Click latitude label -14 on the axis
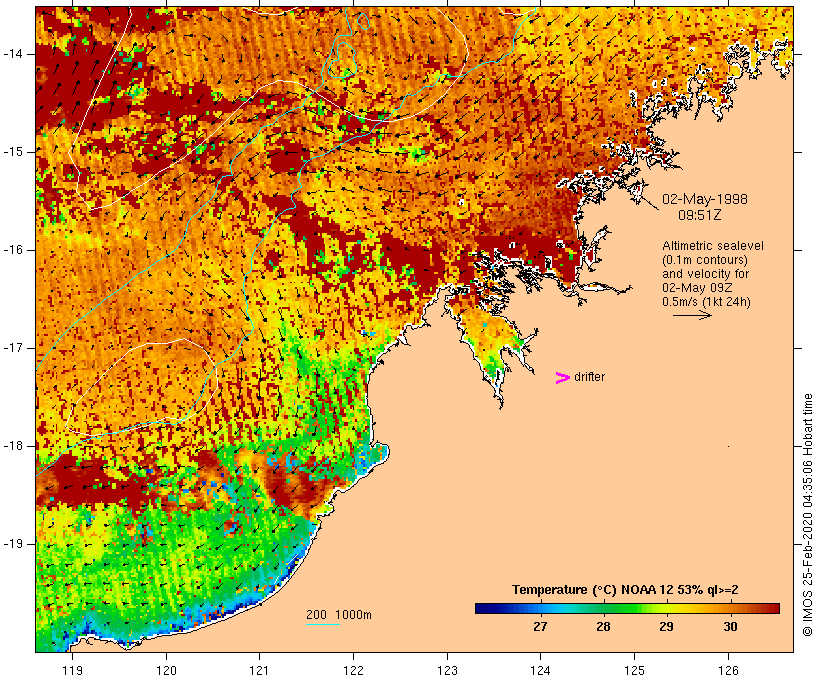This screenshot has width=820, height=680. coord(13,54)
